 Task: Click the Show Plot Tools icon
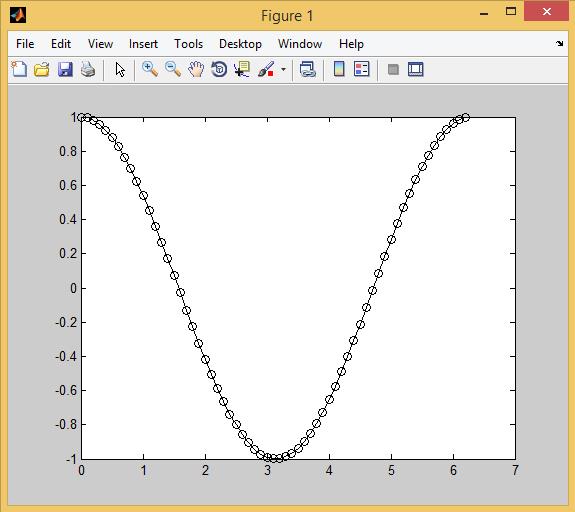416,69
